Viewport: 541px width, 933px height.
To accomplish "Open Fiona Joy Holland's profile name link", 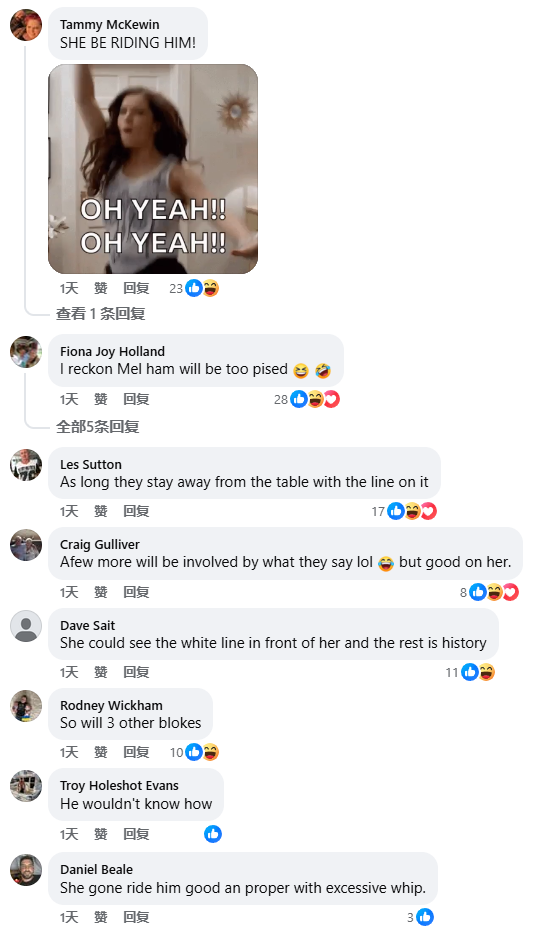I will point(112,352).
